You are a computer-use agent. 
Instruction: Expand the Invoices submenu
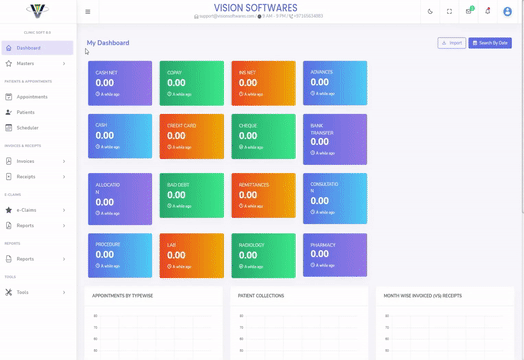[x=64, y=161]
